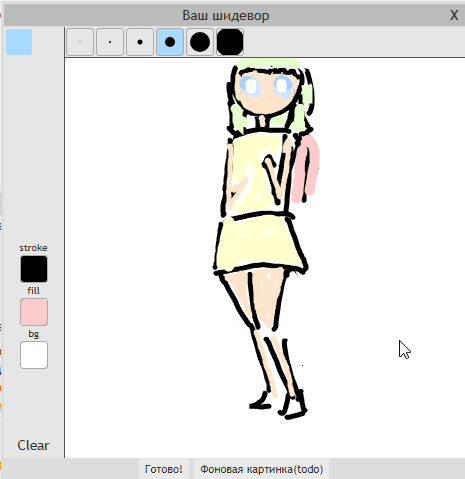Choose the second smallest brush size
The height and width of the screenshot is (479, 465).
tap(110, 42)
